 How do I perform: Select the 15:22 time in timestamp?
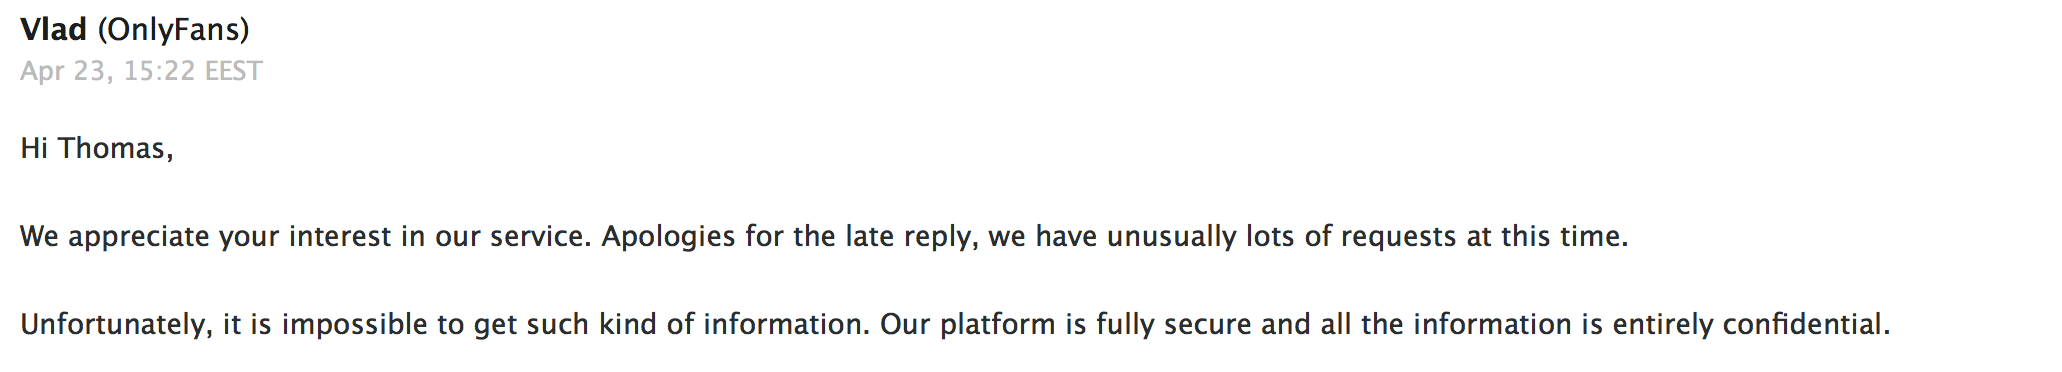pyautogui.click(x=159, y=71)
